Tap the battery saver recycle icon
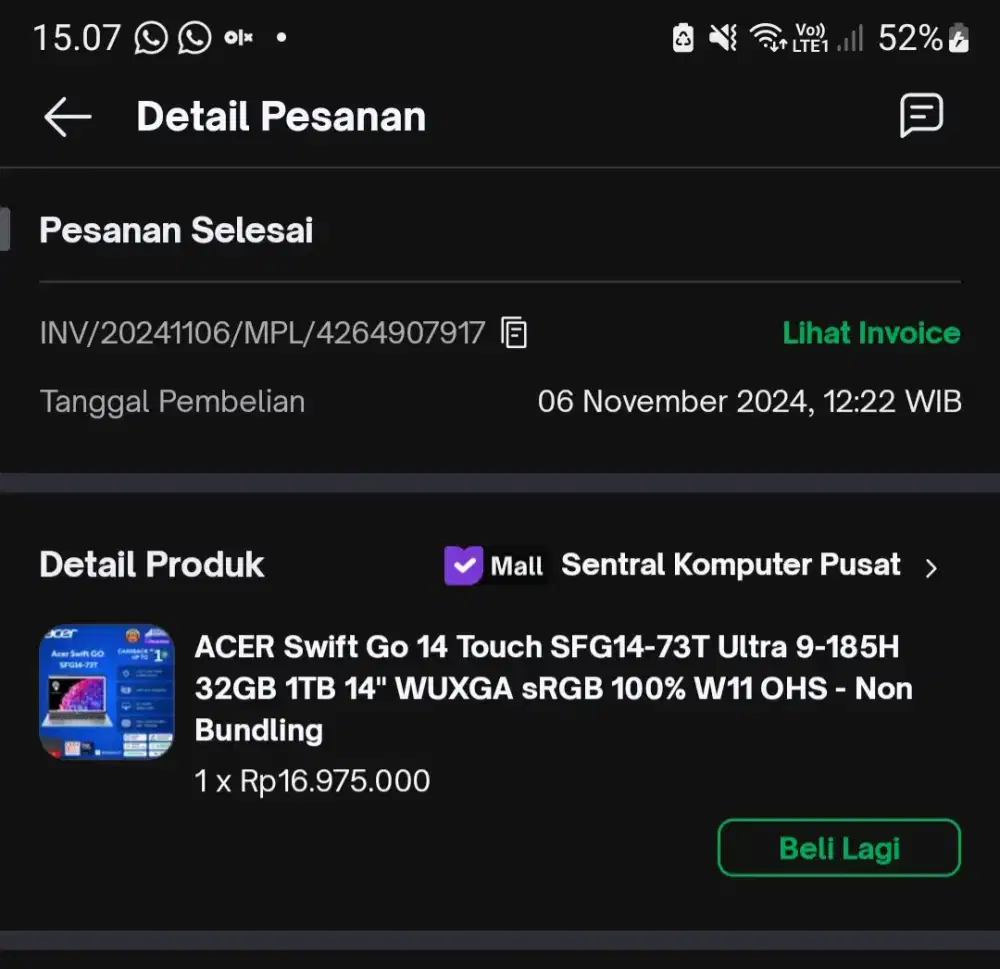 (683, 38)
